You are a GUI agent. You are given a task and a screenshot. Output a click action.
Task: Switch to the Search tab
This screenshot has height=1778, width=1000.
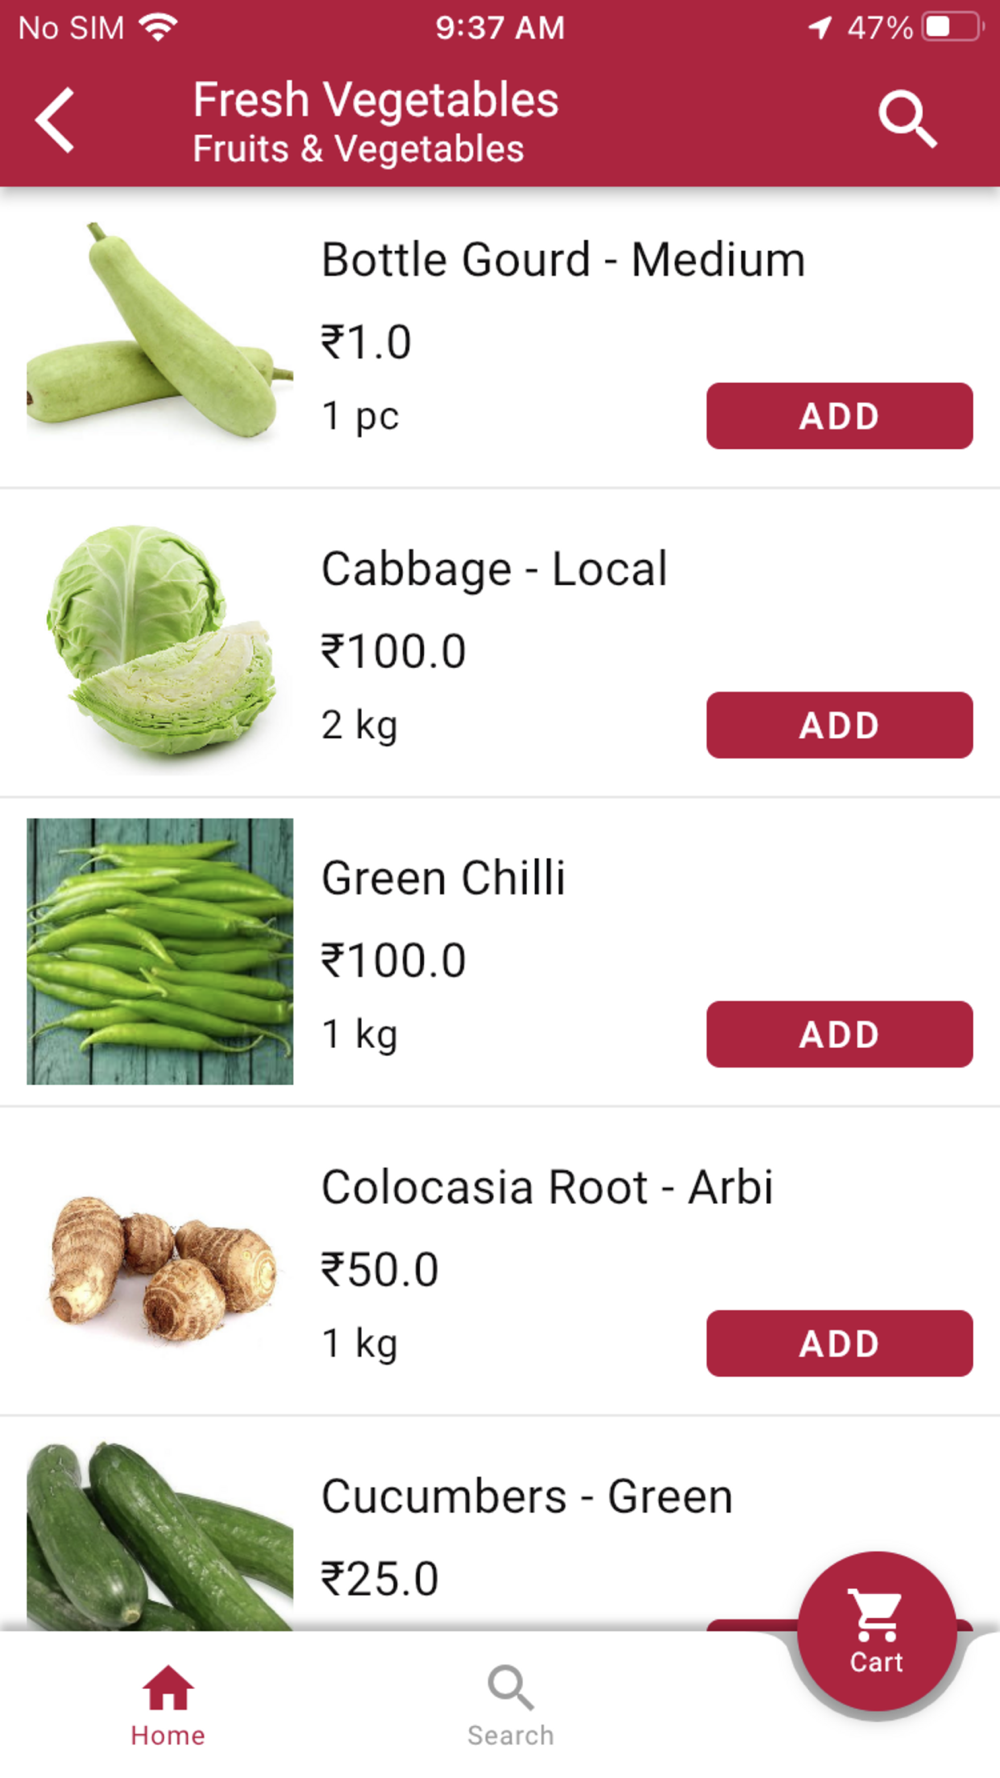(x=510, y=1706)
